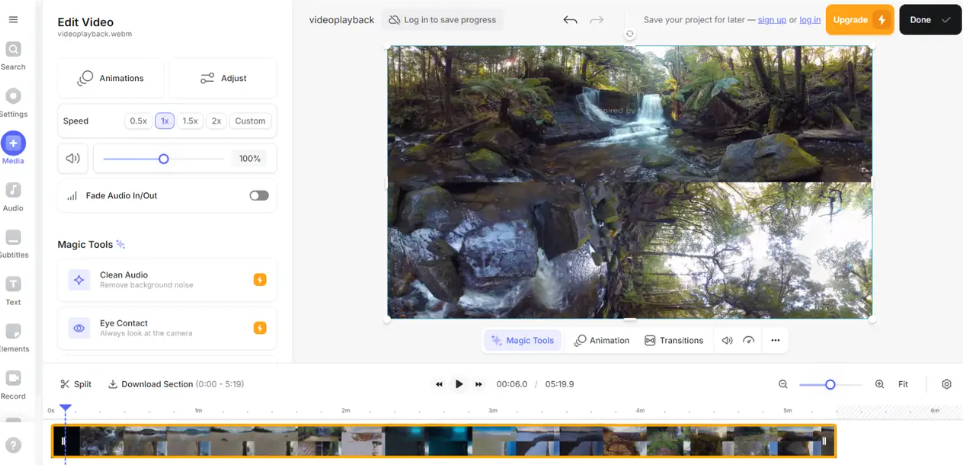The image size is (963, 466).
Task: Undo the last action
Action: point(570,20)
